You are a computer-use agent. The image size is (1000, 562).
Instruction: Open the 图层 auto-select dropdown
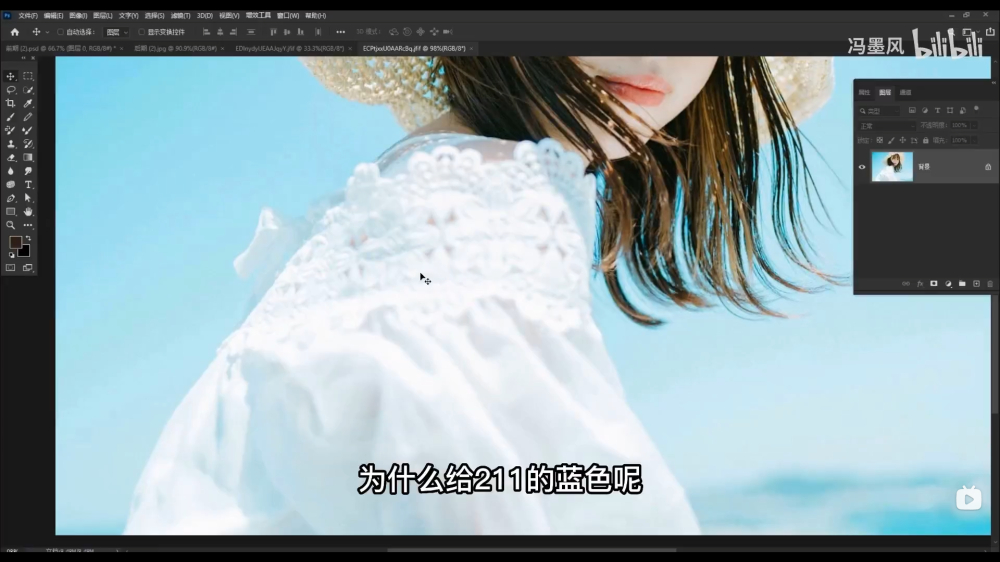coord(117,32)
